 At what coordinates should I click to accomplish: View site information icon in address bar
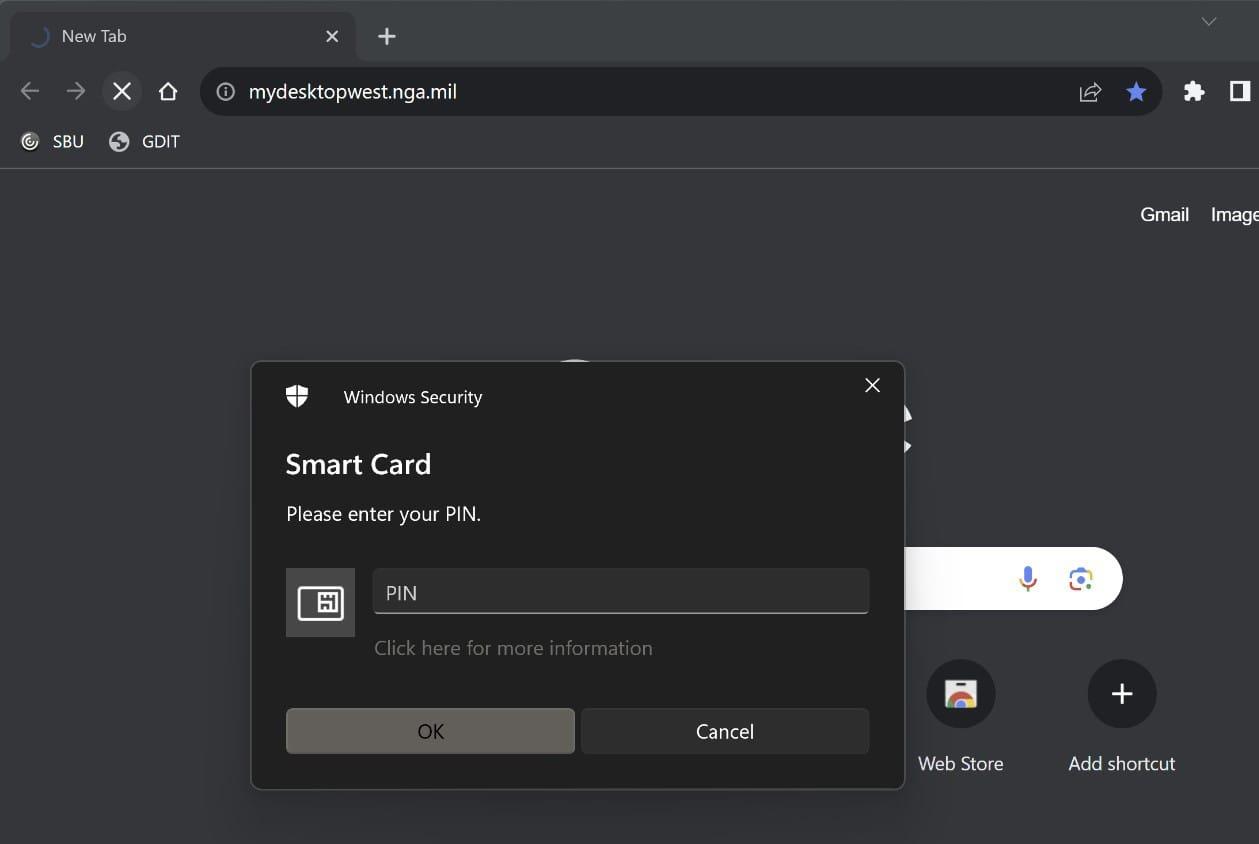click(227, 92)
